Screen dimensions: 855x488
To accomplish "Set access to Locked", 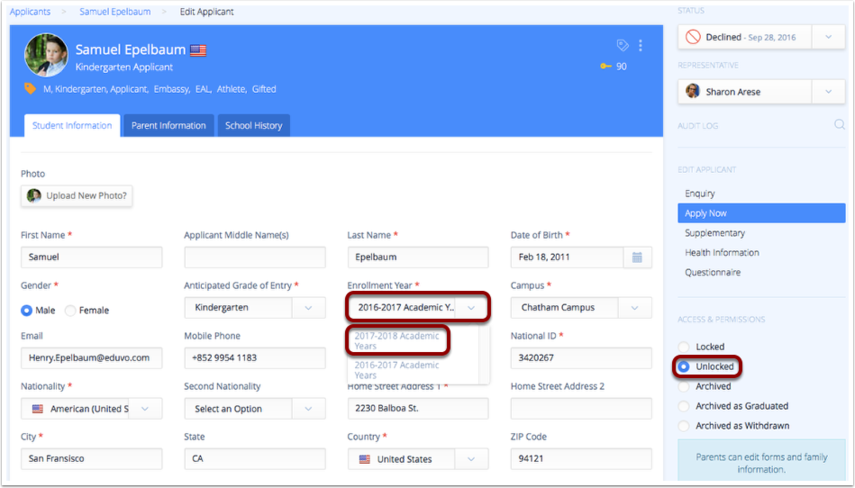I will pyautogui.click(x=684, y=347).
